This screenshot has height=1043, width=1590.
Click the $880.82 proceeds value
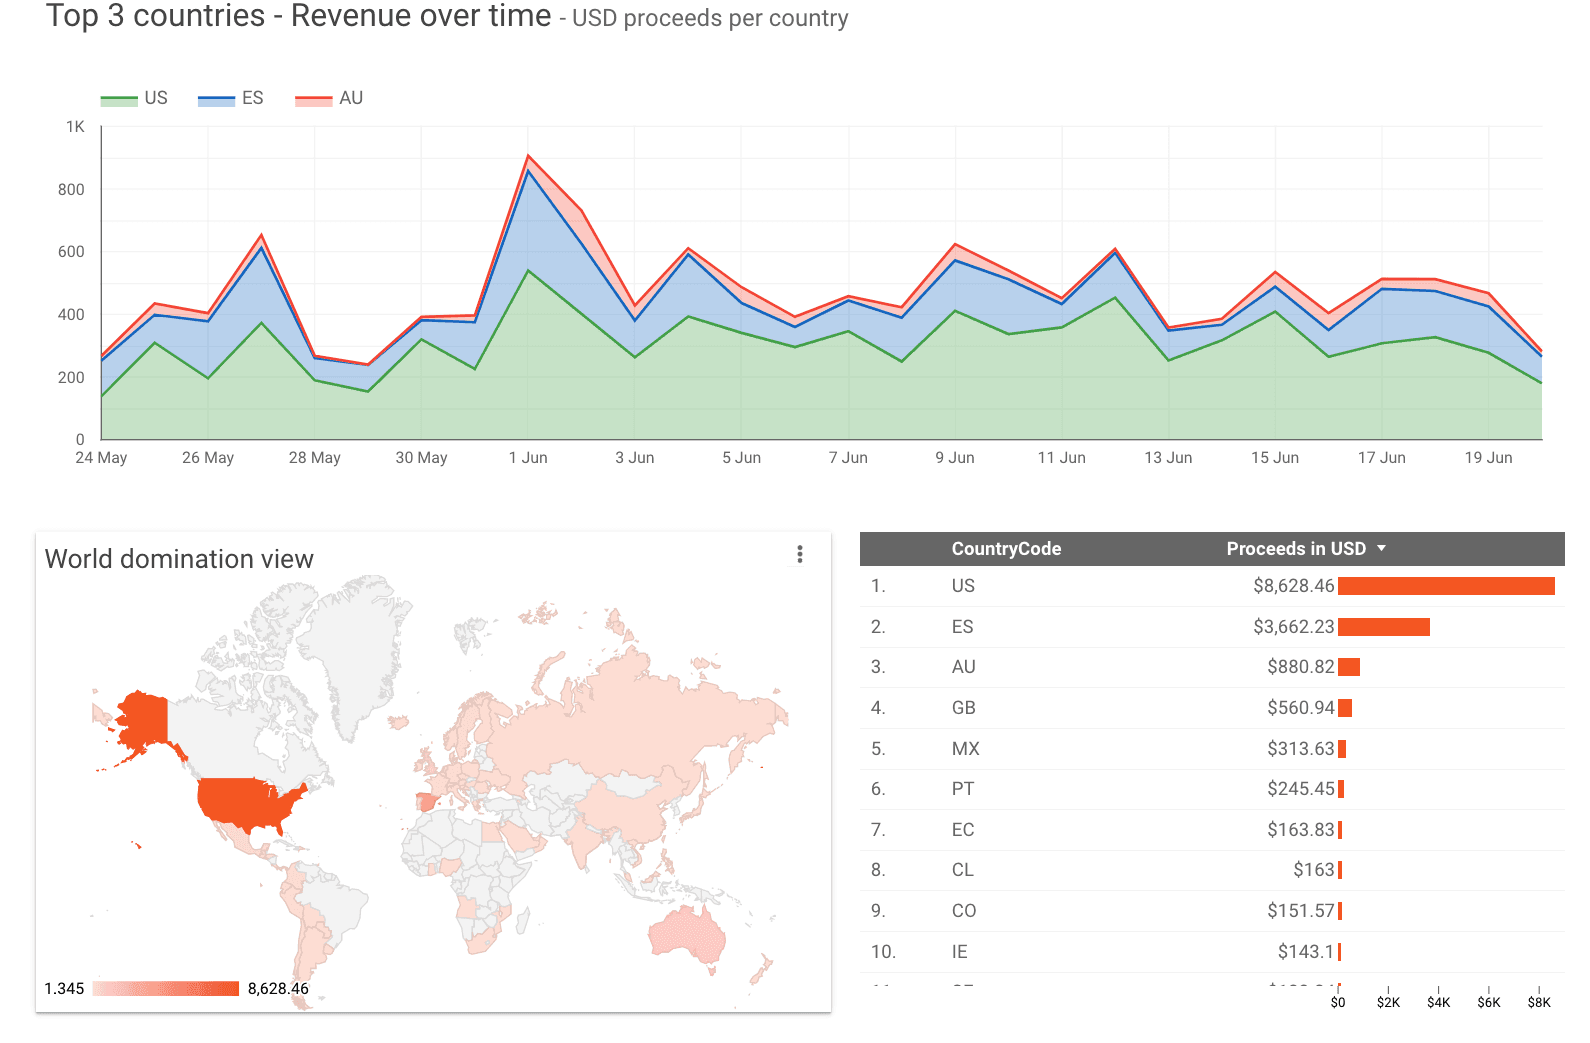tap(1300, 667)
